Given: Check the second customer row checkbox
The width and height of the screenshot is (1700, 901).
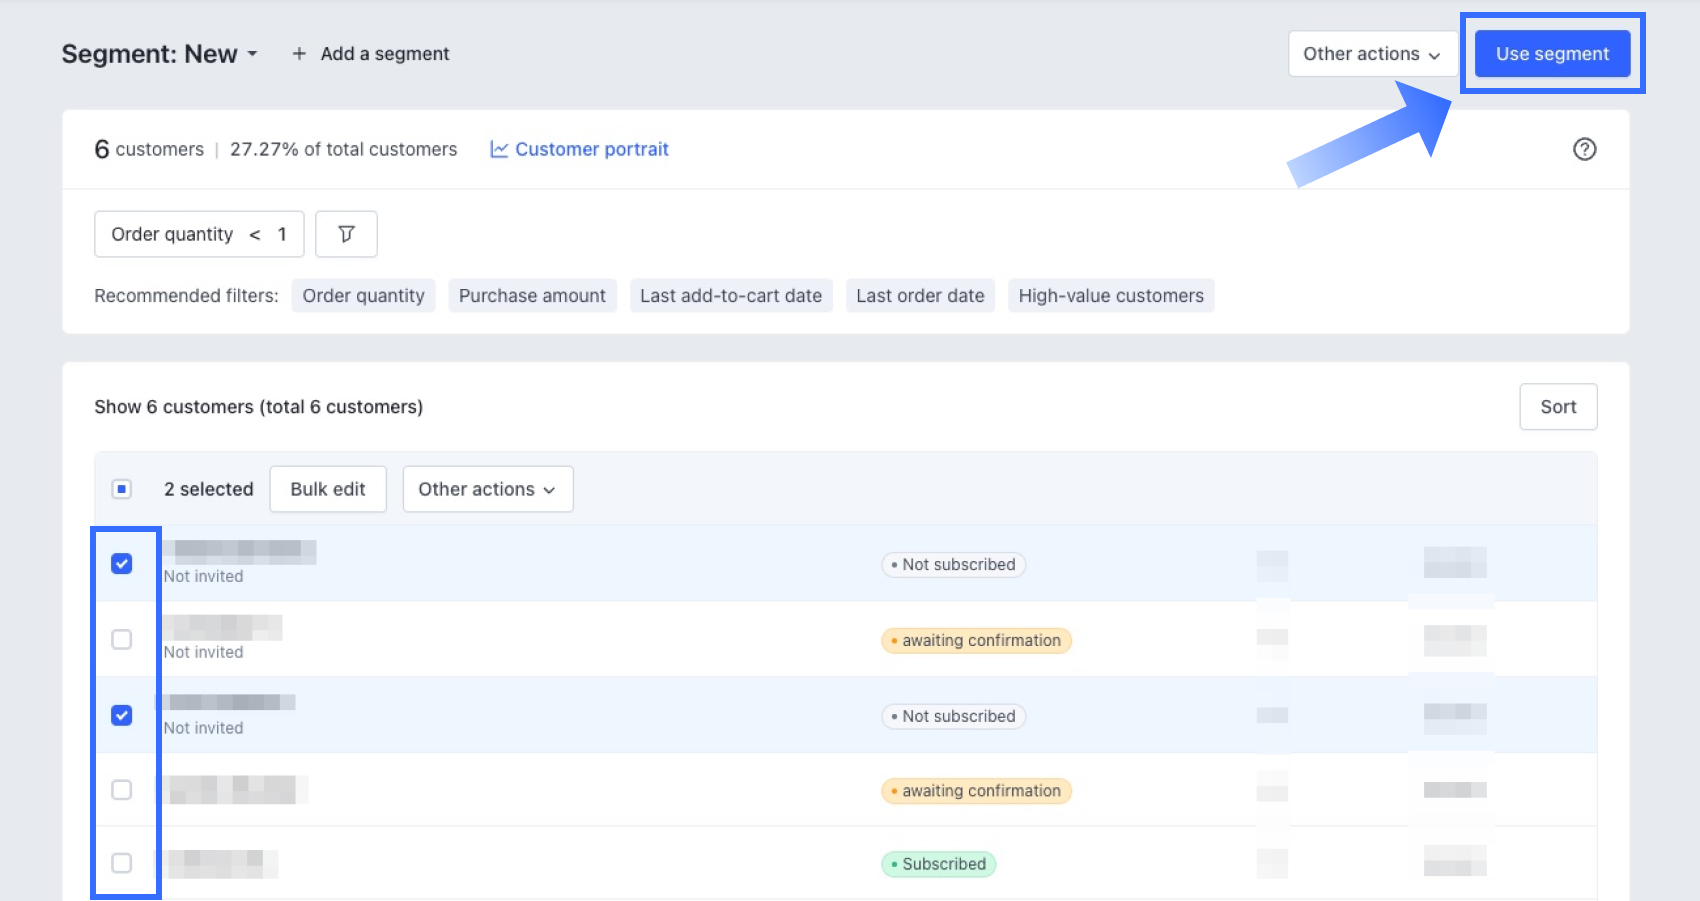Looking at the screenshot, I should coord(122,640).
